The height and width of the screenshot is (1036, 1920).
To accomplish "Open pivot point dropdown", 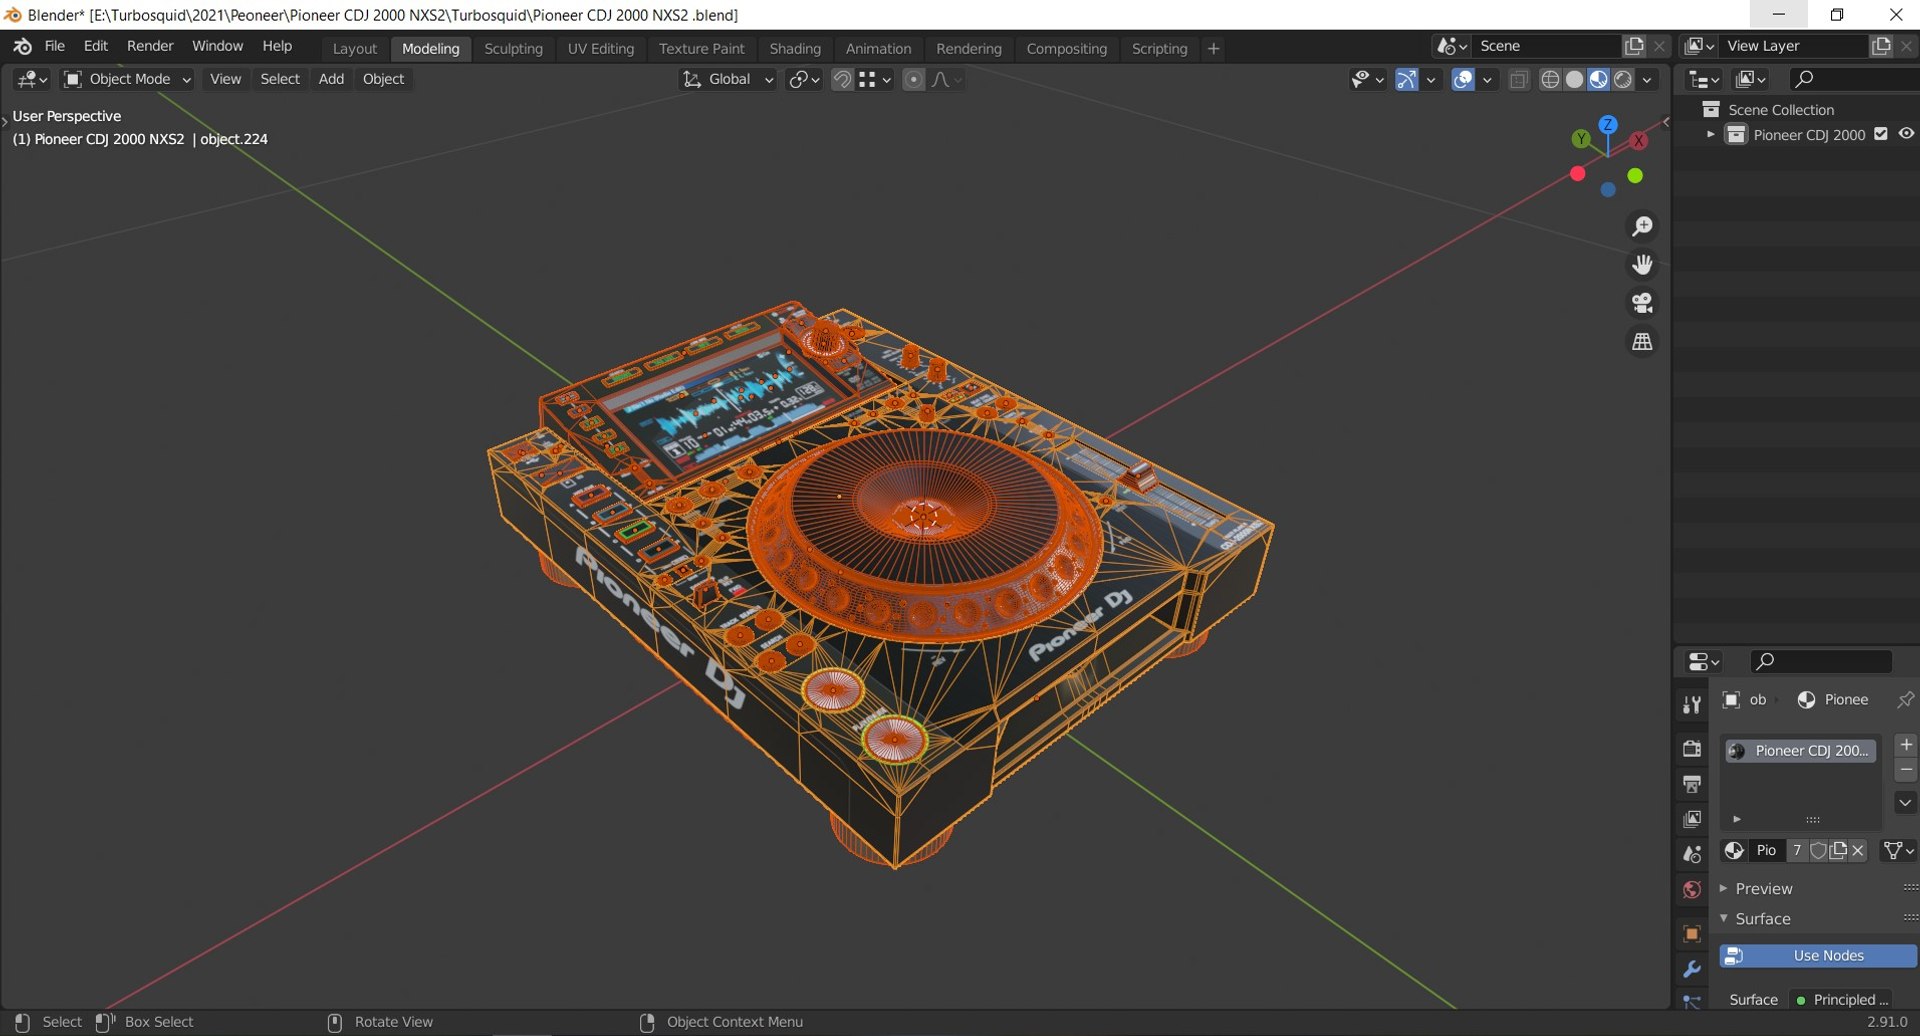I will click(804, 79).
